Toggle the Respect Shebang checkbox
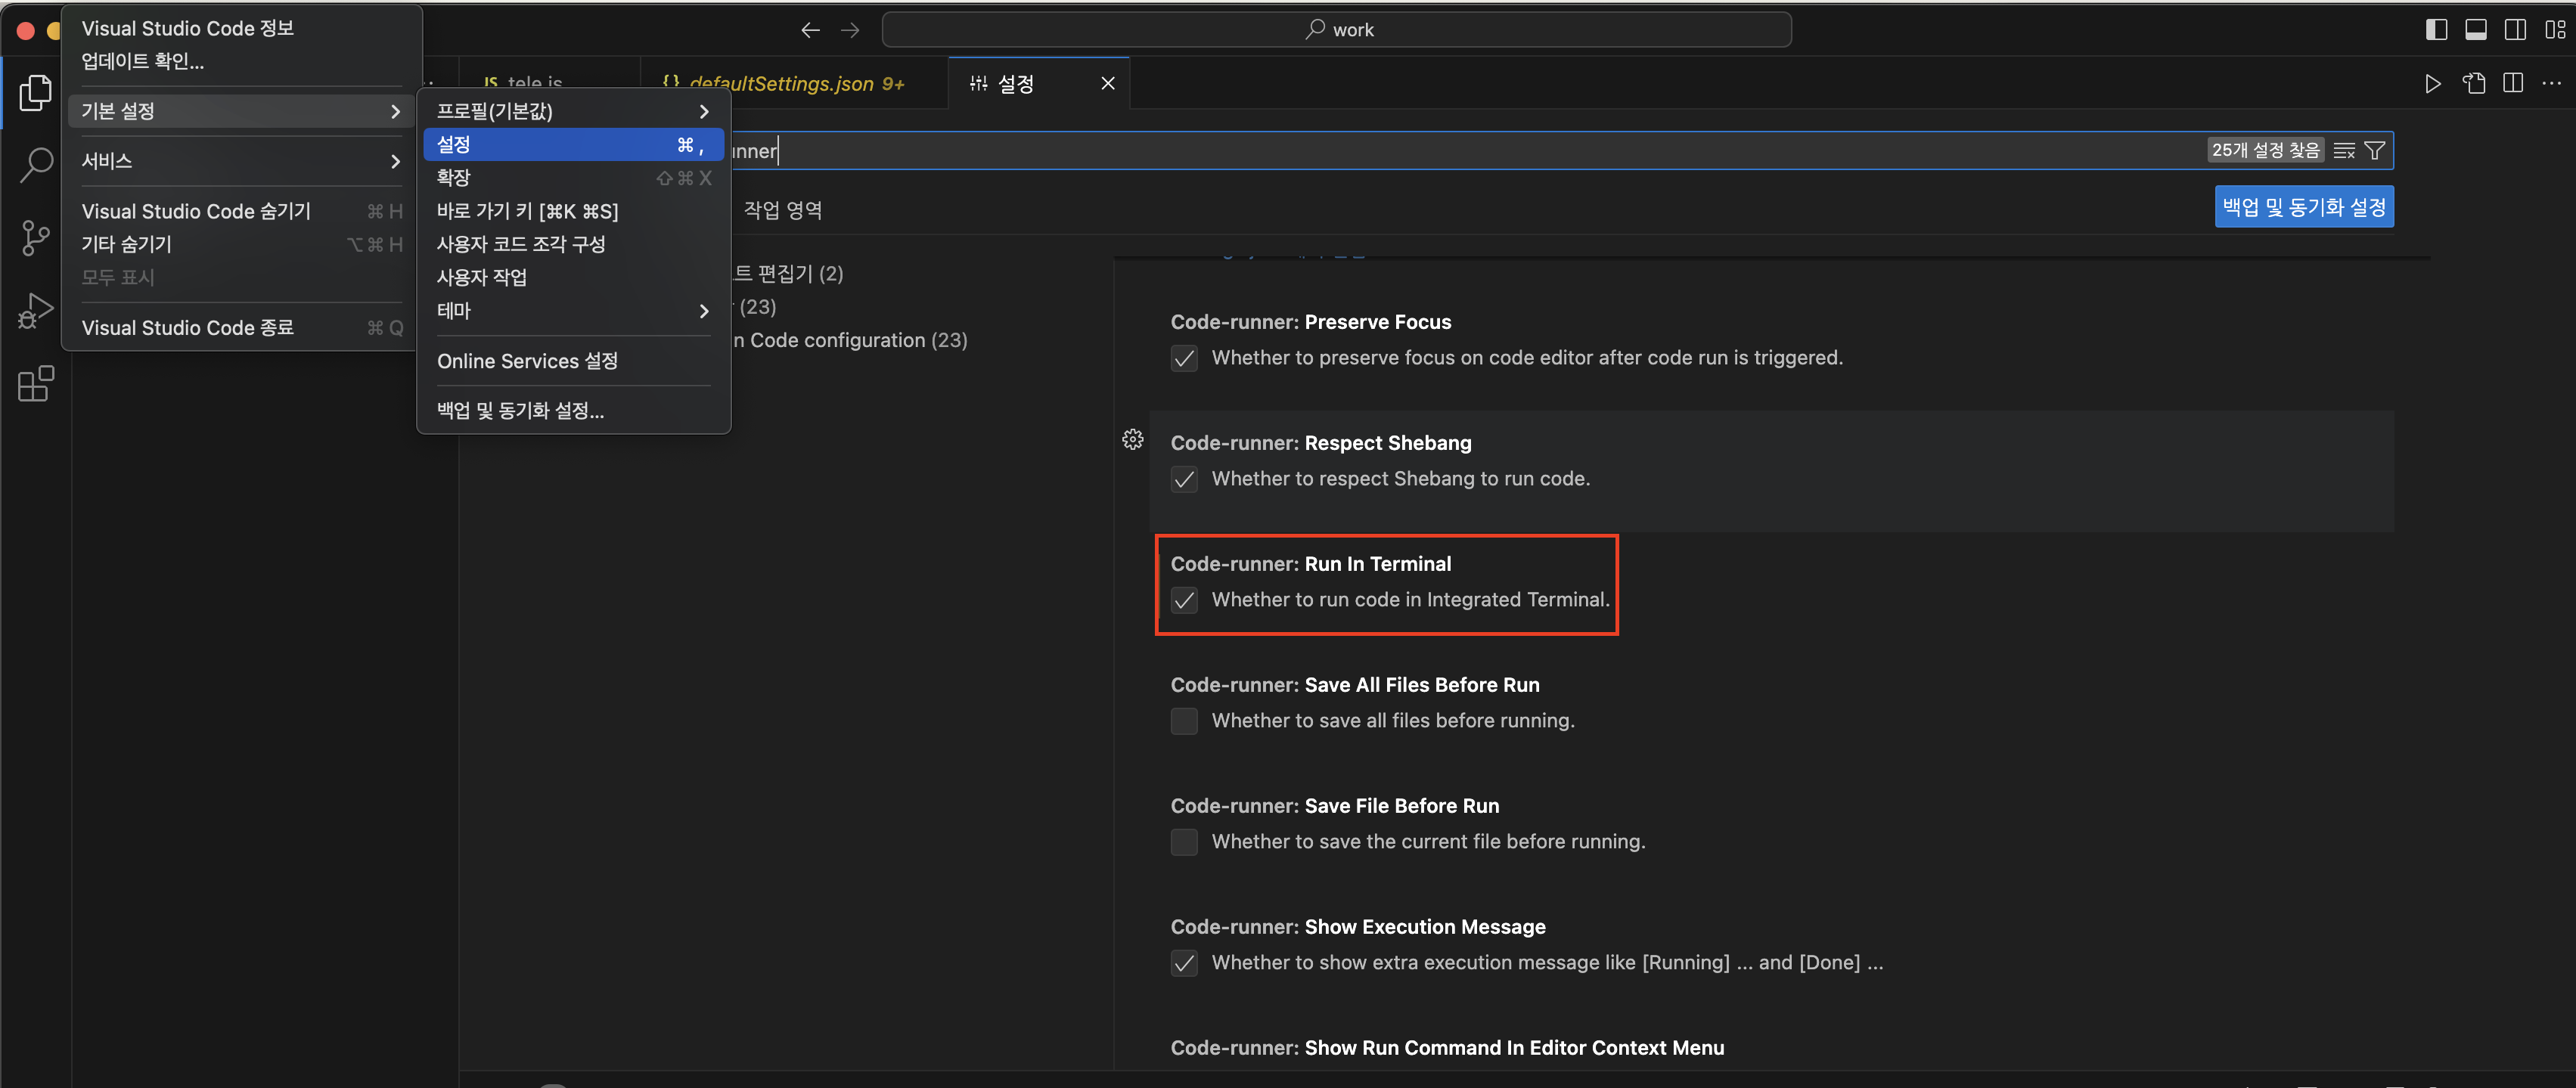Screen dimensions: 2576x1088 coord(1184,480)
